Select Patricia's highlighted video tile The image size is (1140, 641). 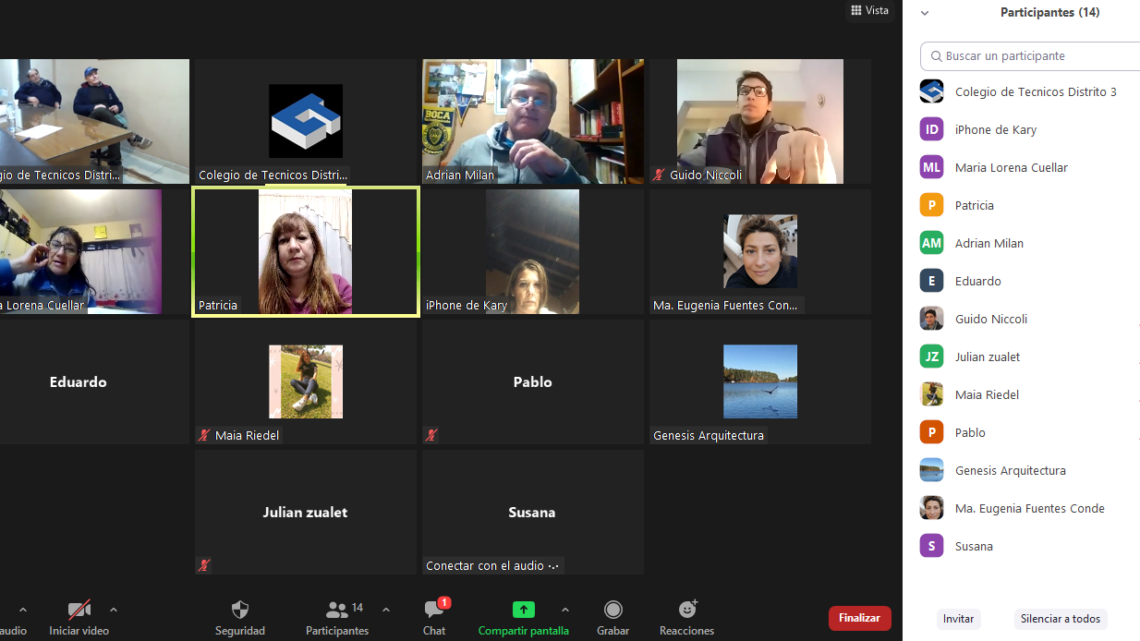pyautogui.click(x=305, y=252)
